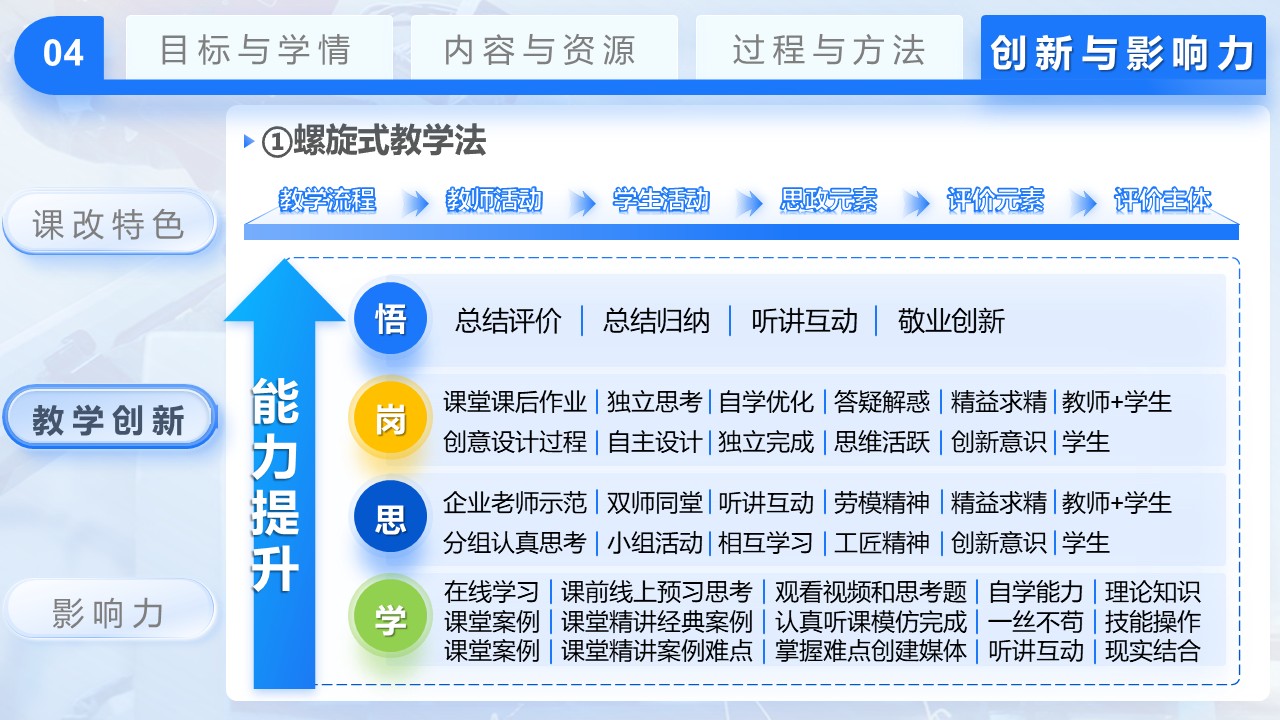
Task: Go to the 过程与方法 tab
Action: click(x=829, y=49)
